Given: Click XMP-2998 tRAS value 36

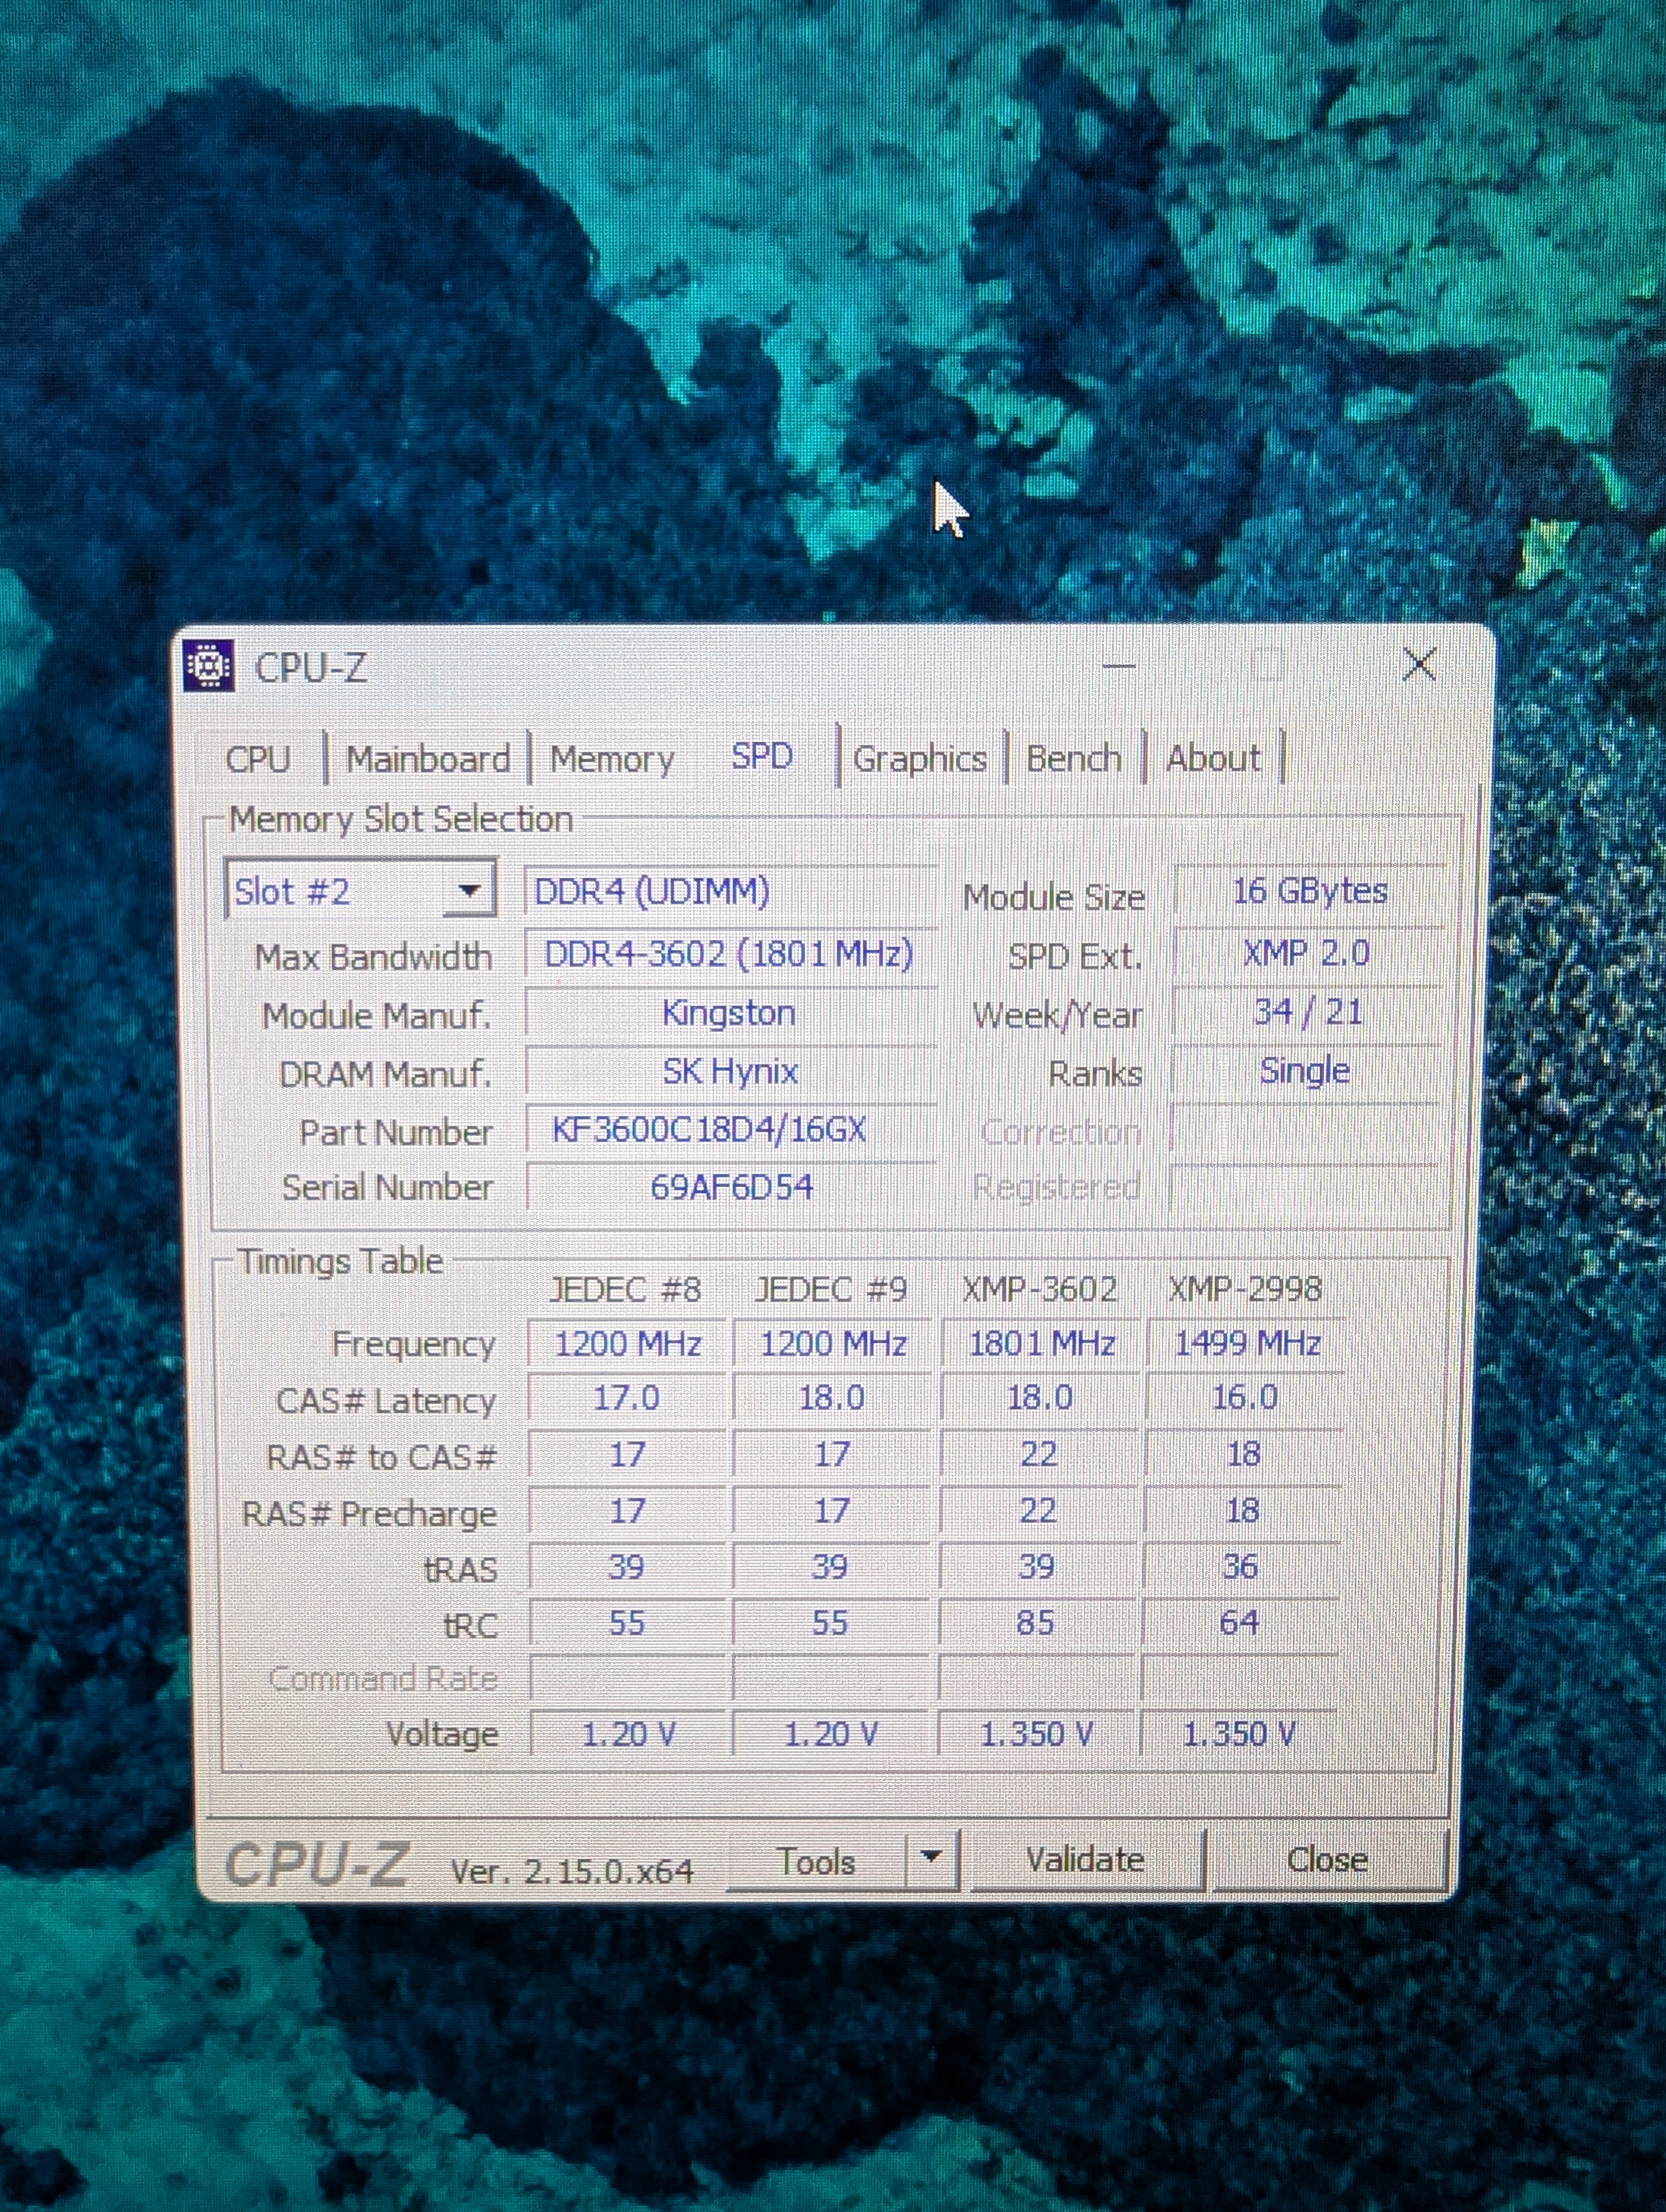Looking at the screenshot, I should pyautogui.click(x=1240, y=1566).
